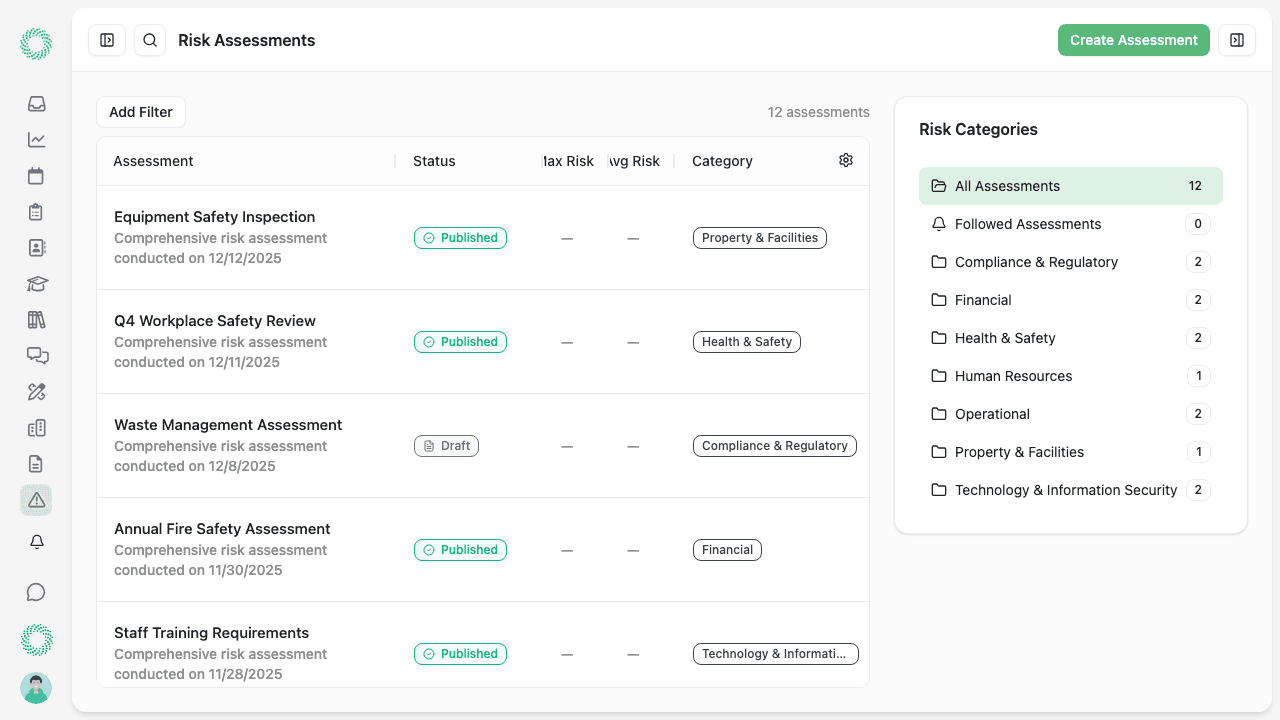The width and height of the screenshot is (1280, 720).
Task: Open the chat messages icon near the bottom
Action: 36,592
